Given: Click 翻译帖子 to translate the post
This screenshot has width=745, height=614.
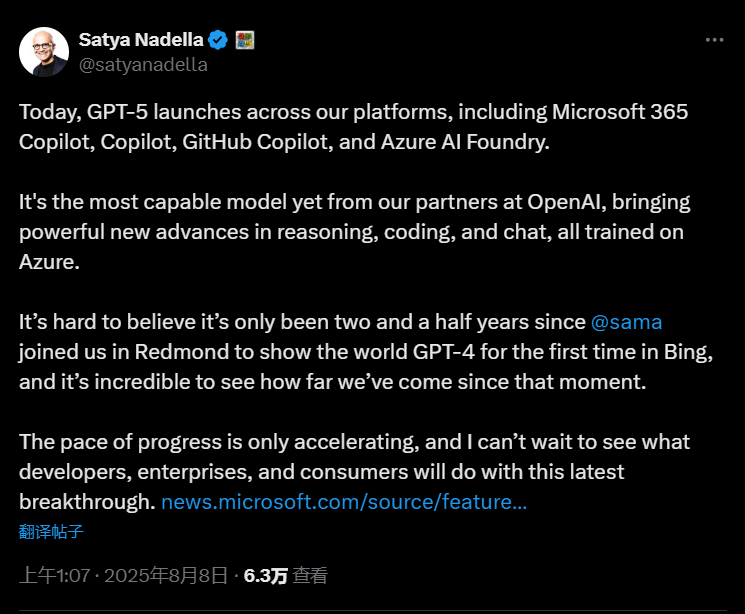Looking at the screenshot, I should coord(50,532).
